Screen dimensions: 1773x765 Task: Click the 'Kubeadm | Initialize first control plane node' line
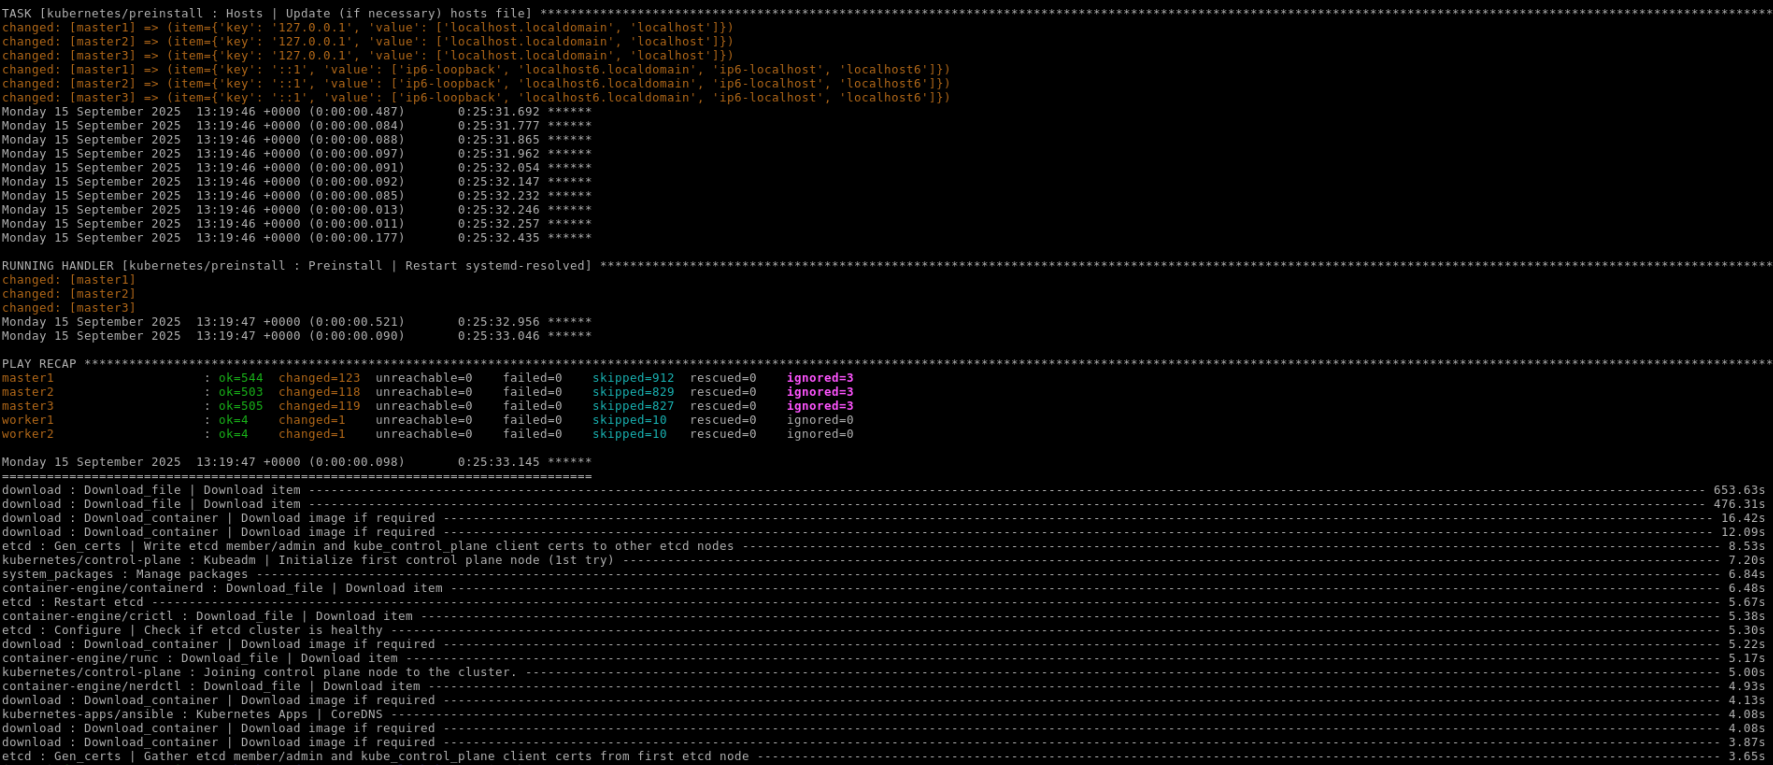point(883,560)
